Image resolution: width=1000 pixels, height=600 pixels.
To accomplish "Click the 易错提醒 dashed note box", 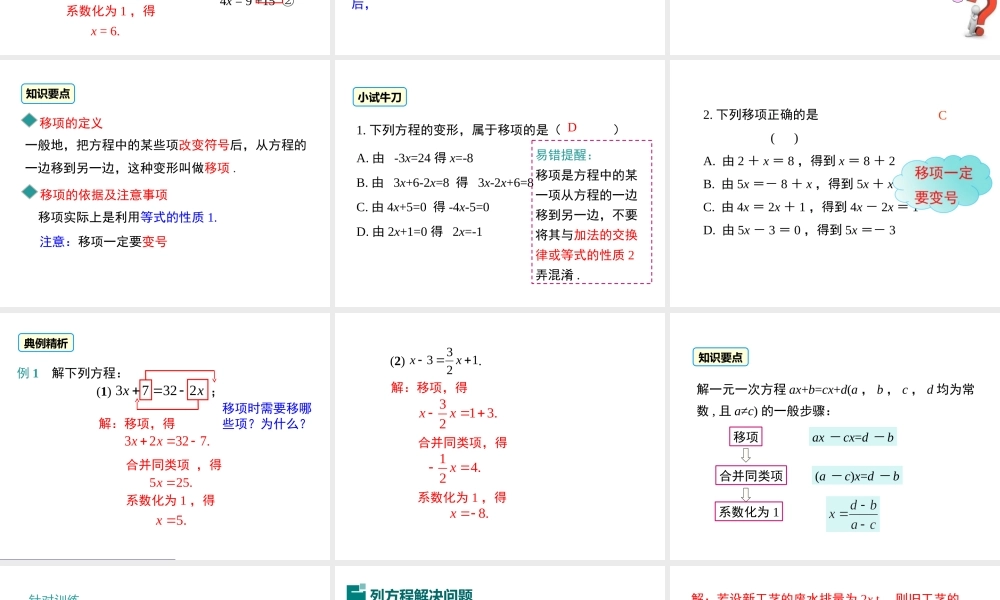I will click(591, 212).
